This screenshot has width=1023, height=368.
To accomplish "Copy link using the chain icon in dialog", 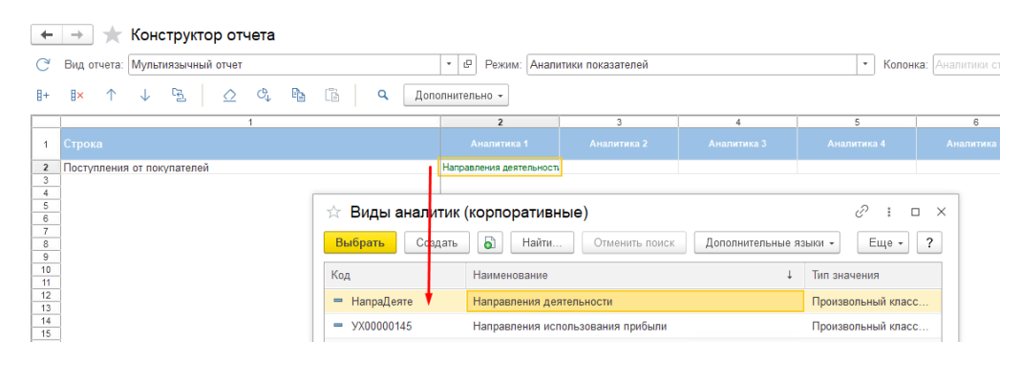I will click(x=862, y=212).
